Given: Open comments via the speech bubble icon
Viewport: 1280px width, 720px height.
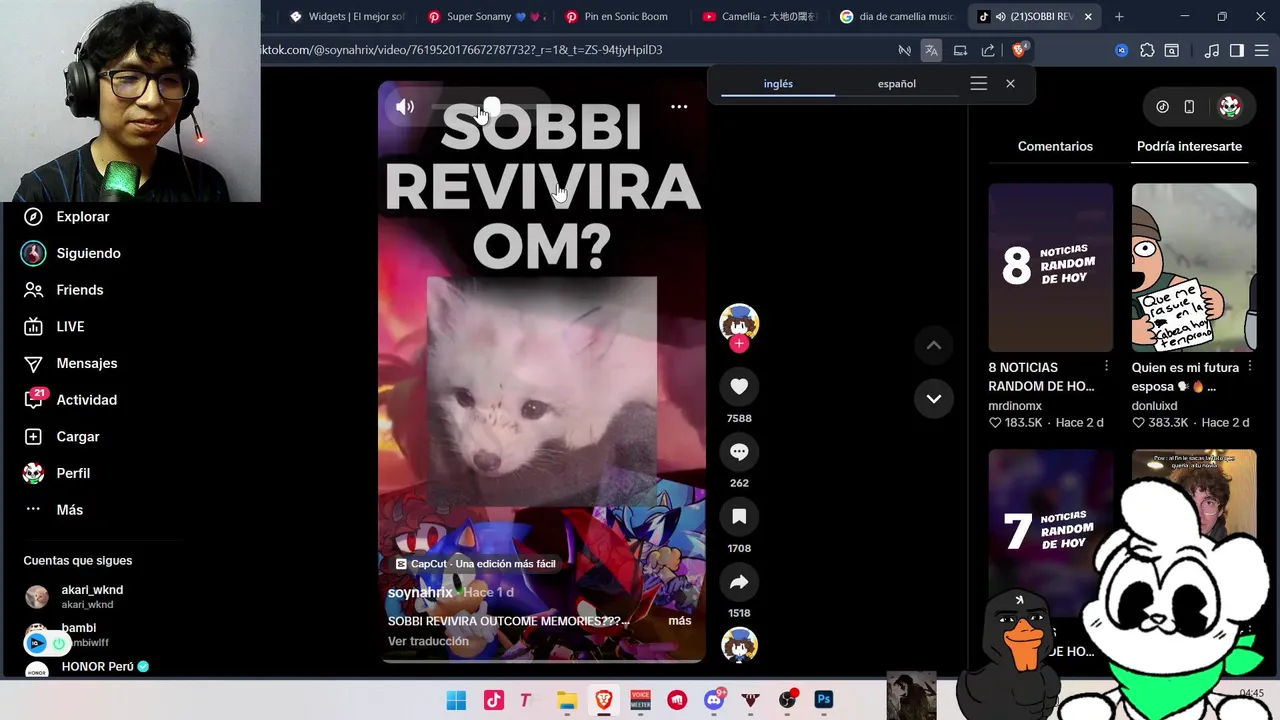Looking at the screenshot, I should 739,451.
